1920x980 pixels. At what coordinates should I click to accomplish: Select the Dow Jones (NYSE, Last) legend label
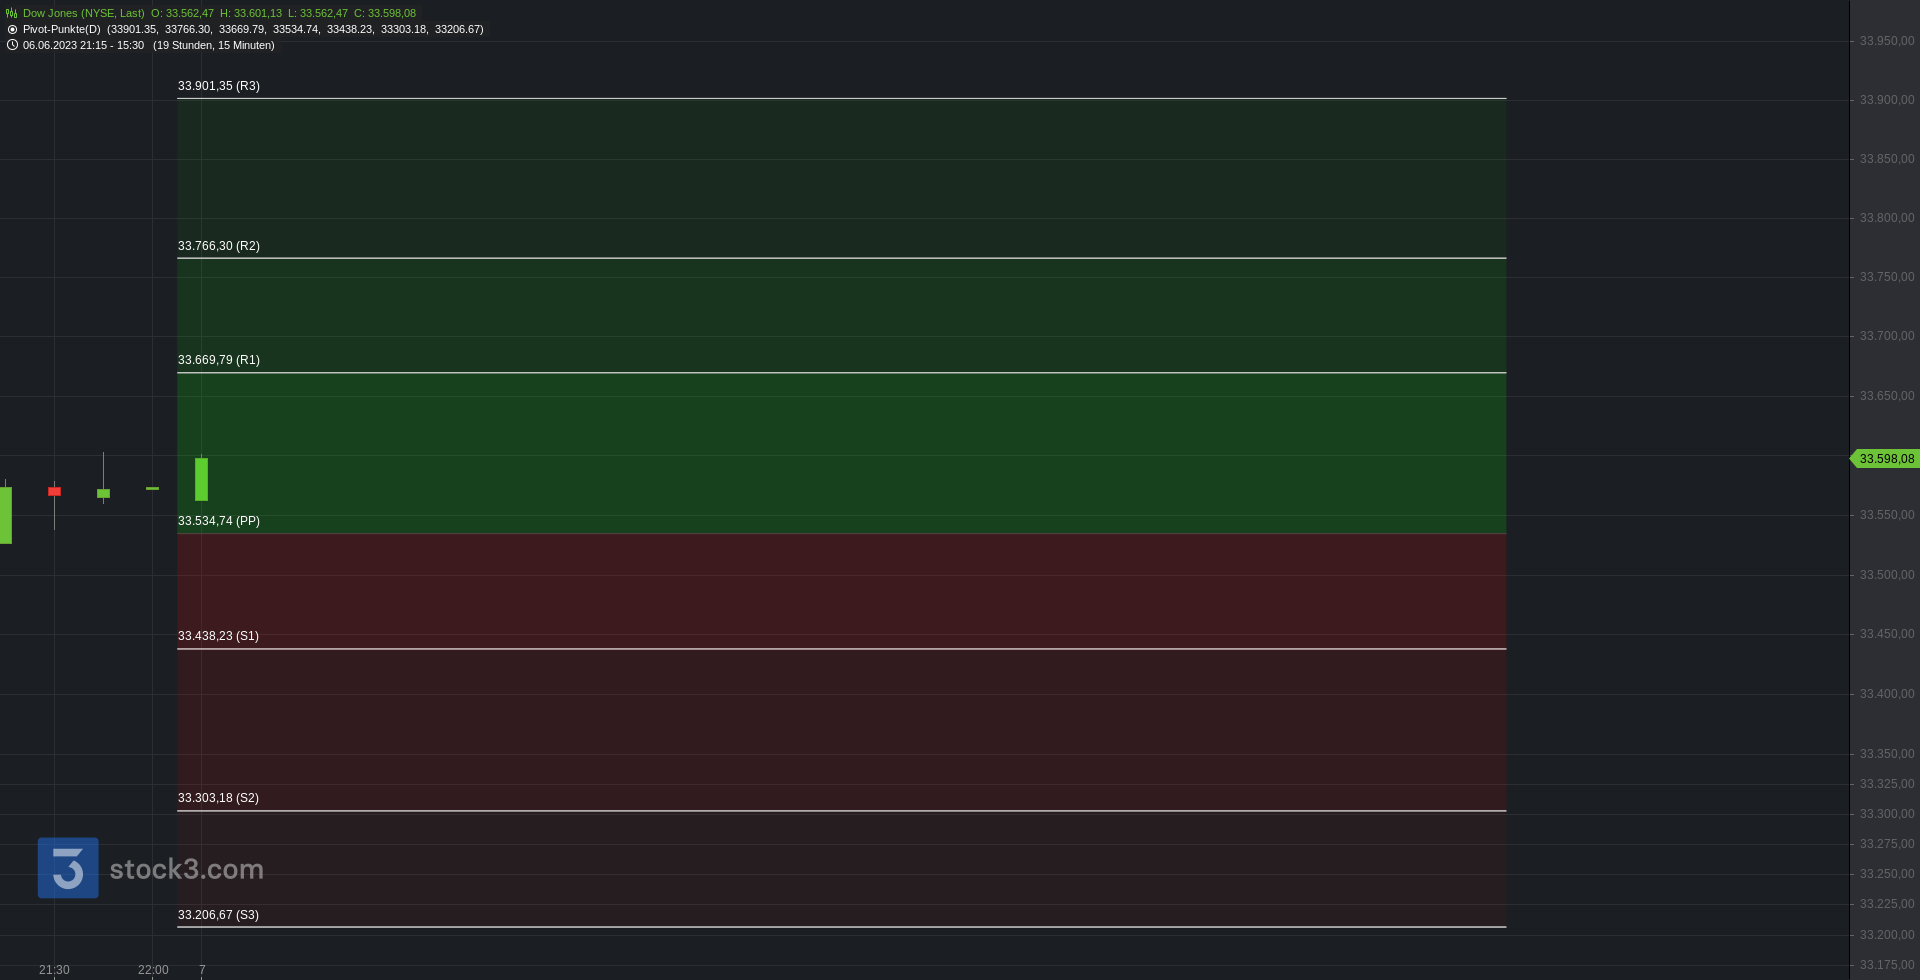click(83, 14)
